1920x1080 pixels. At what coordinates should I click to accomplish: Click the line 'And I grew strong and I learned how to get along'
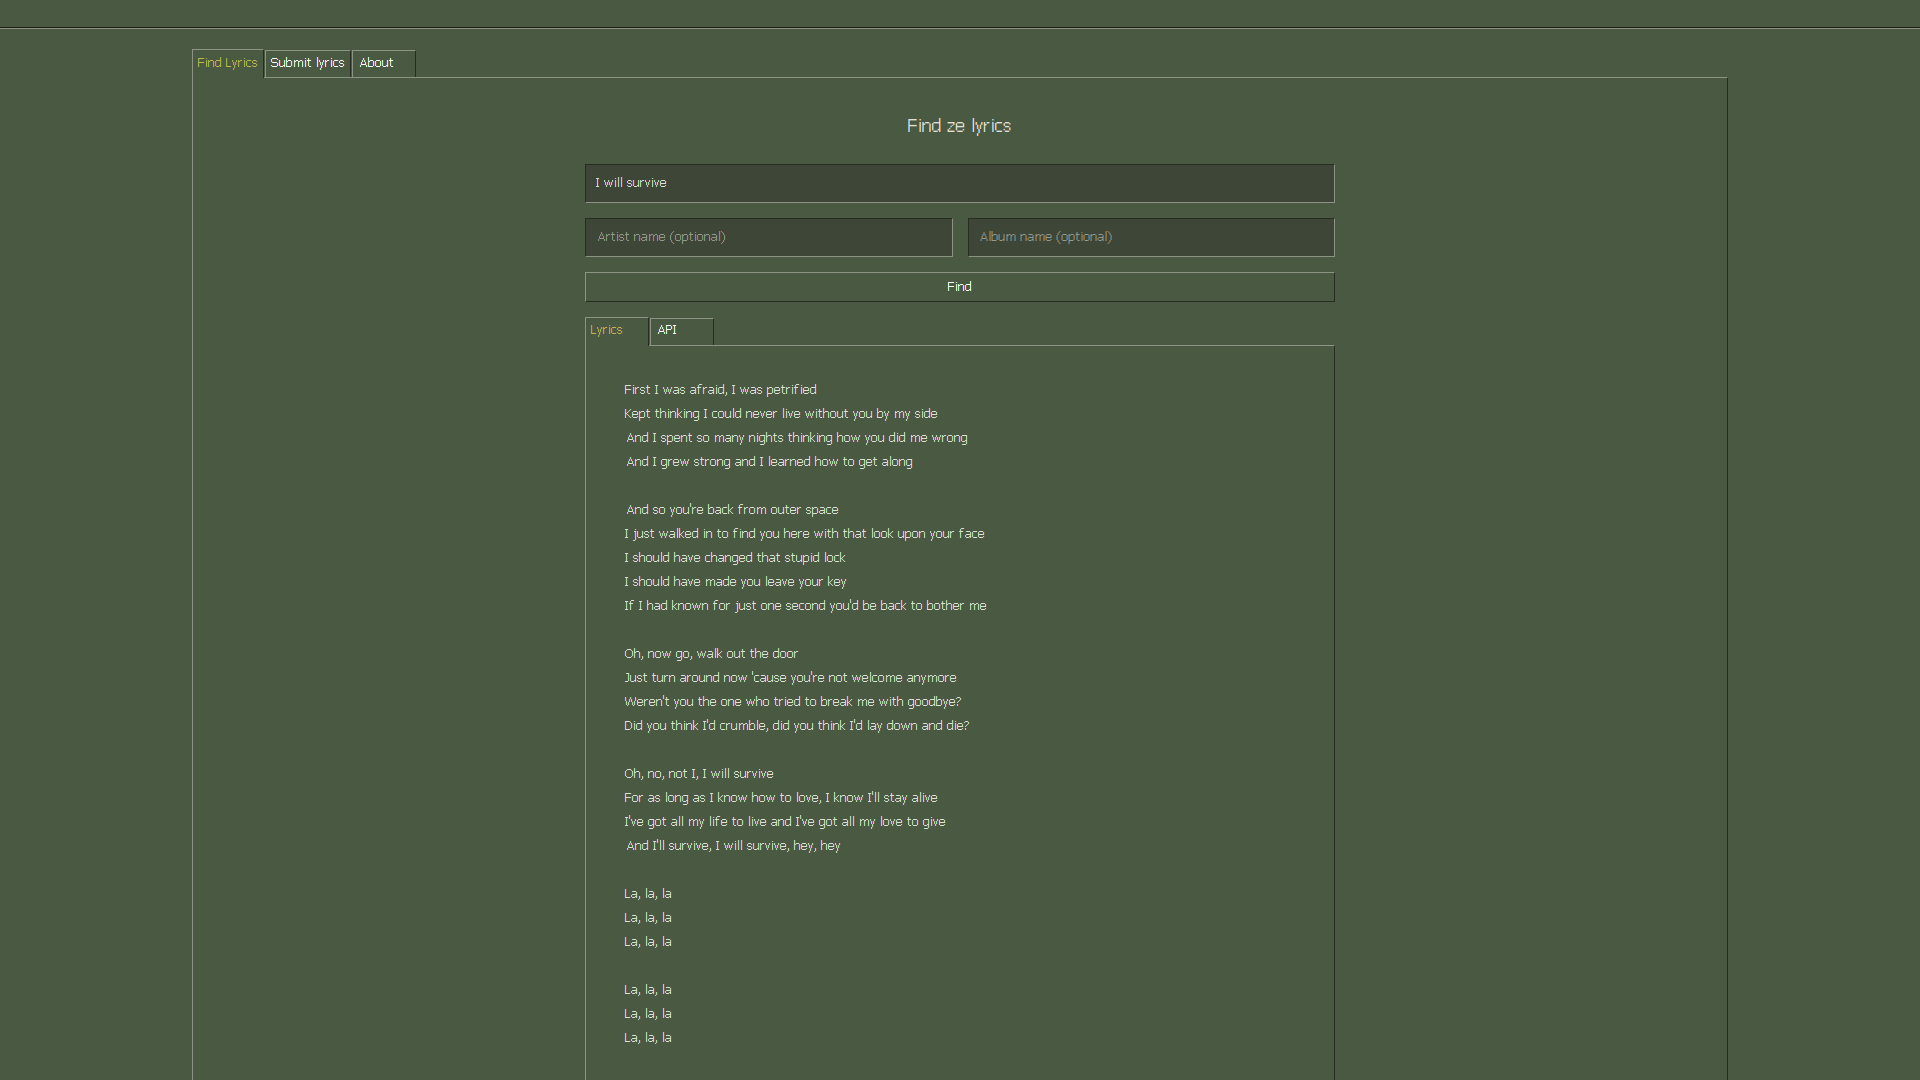tap(769, 462)
